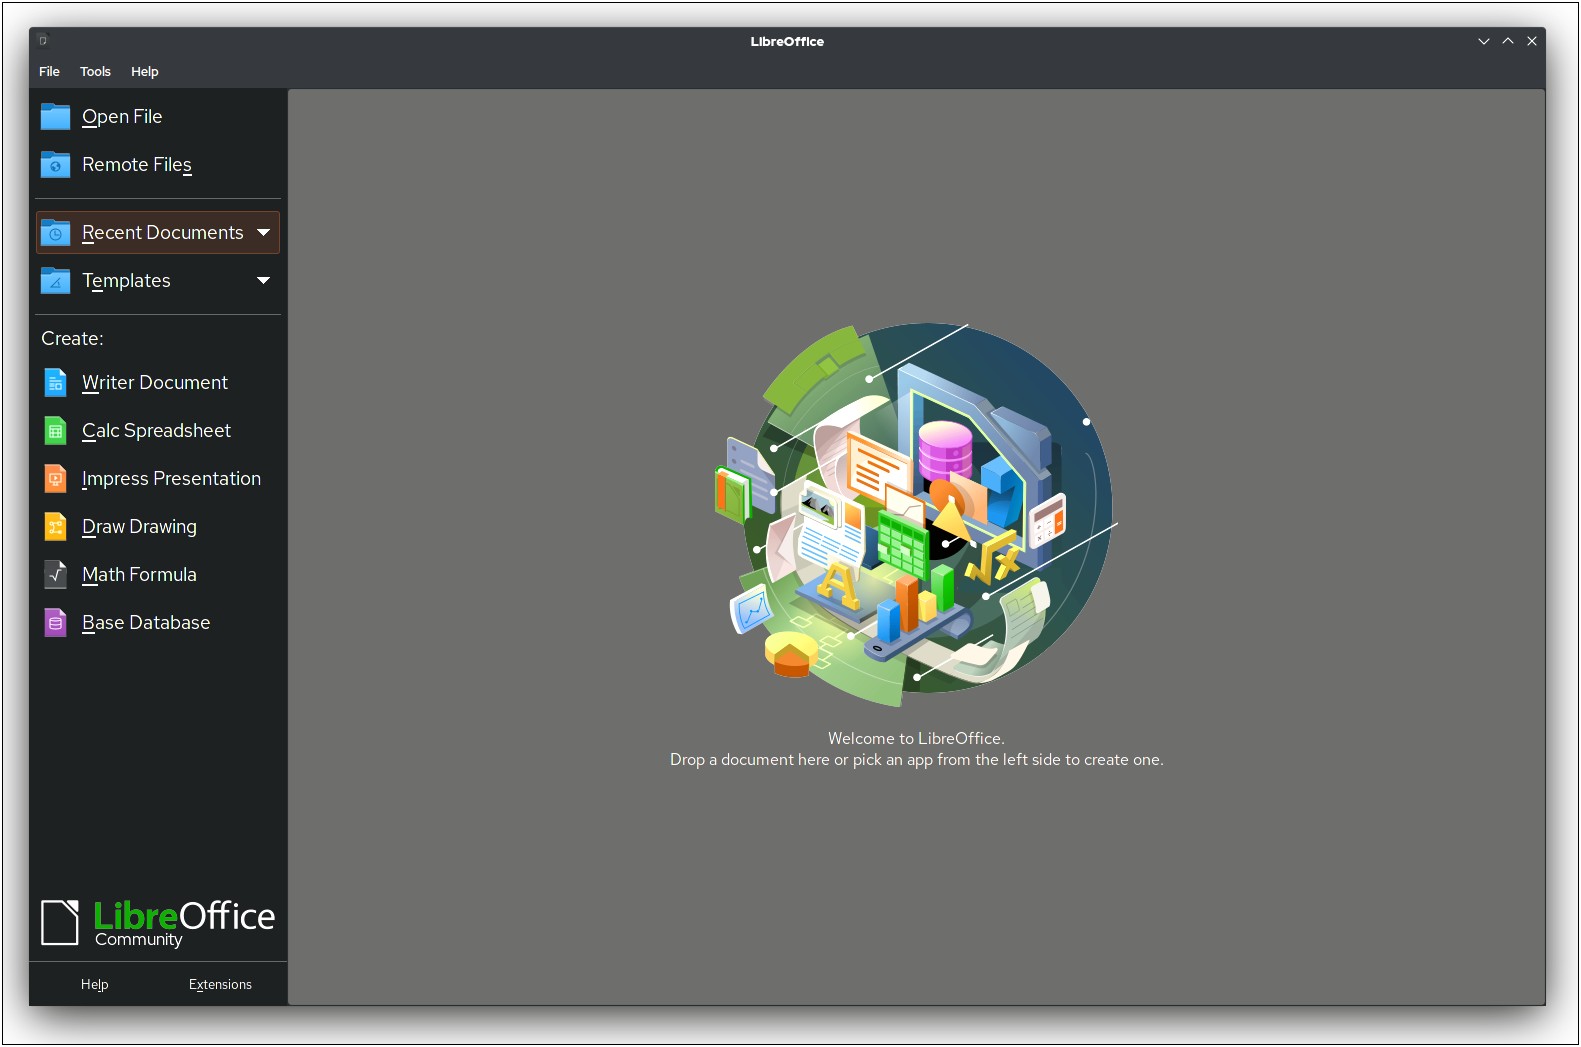
Task: Create a new Writer Document
Action: (x=158, y=383)
